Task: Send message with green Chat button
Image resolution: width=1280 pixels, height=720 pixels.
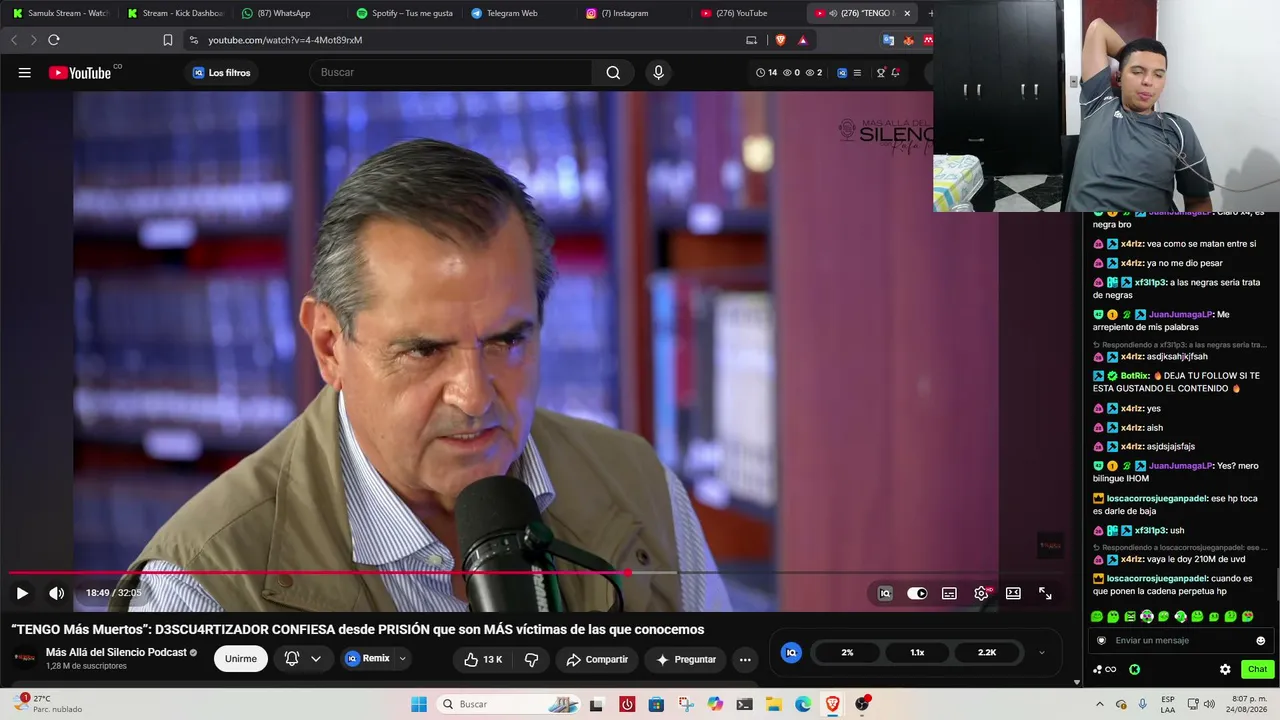Action: point(1257,669)
